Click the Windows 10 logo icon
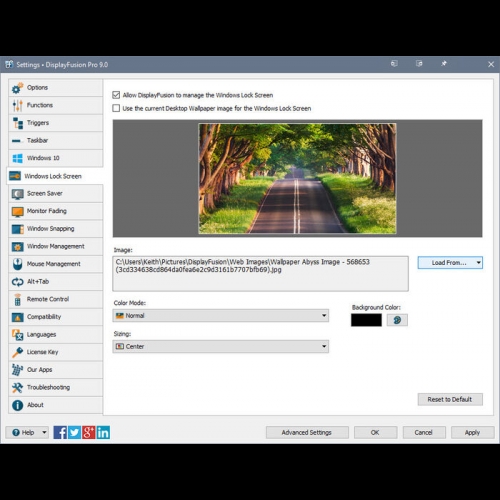 (17, 158)
